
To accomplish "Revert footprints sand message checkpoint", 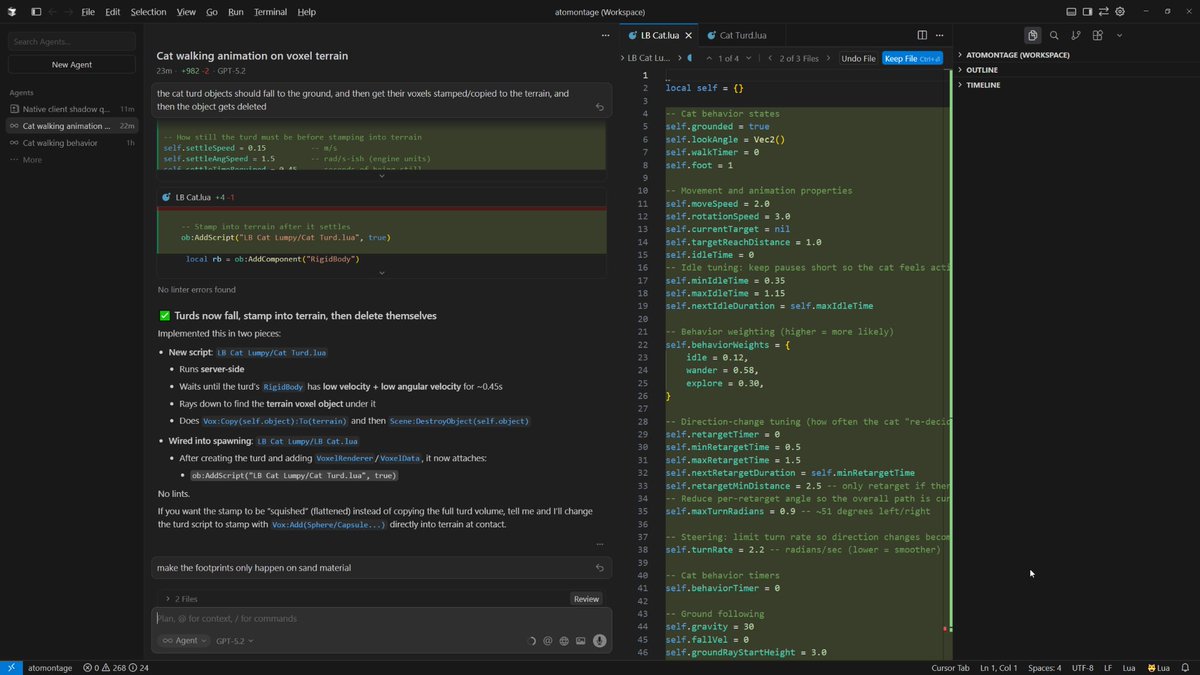I will pyautogui.click(x=599, y=567).
